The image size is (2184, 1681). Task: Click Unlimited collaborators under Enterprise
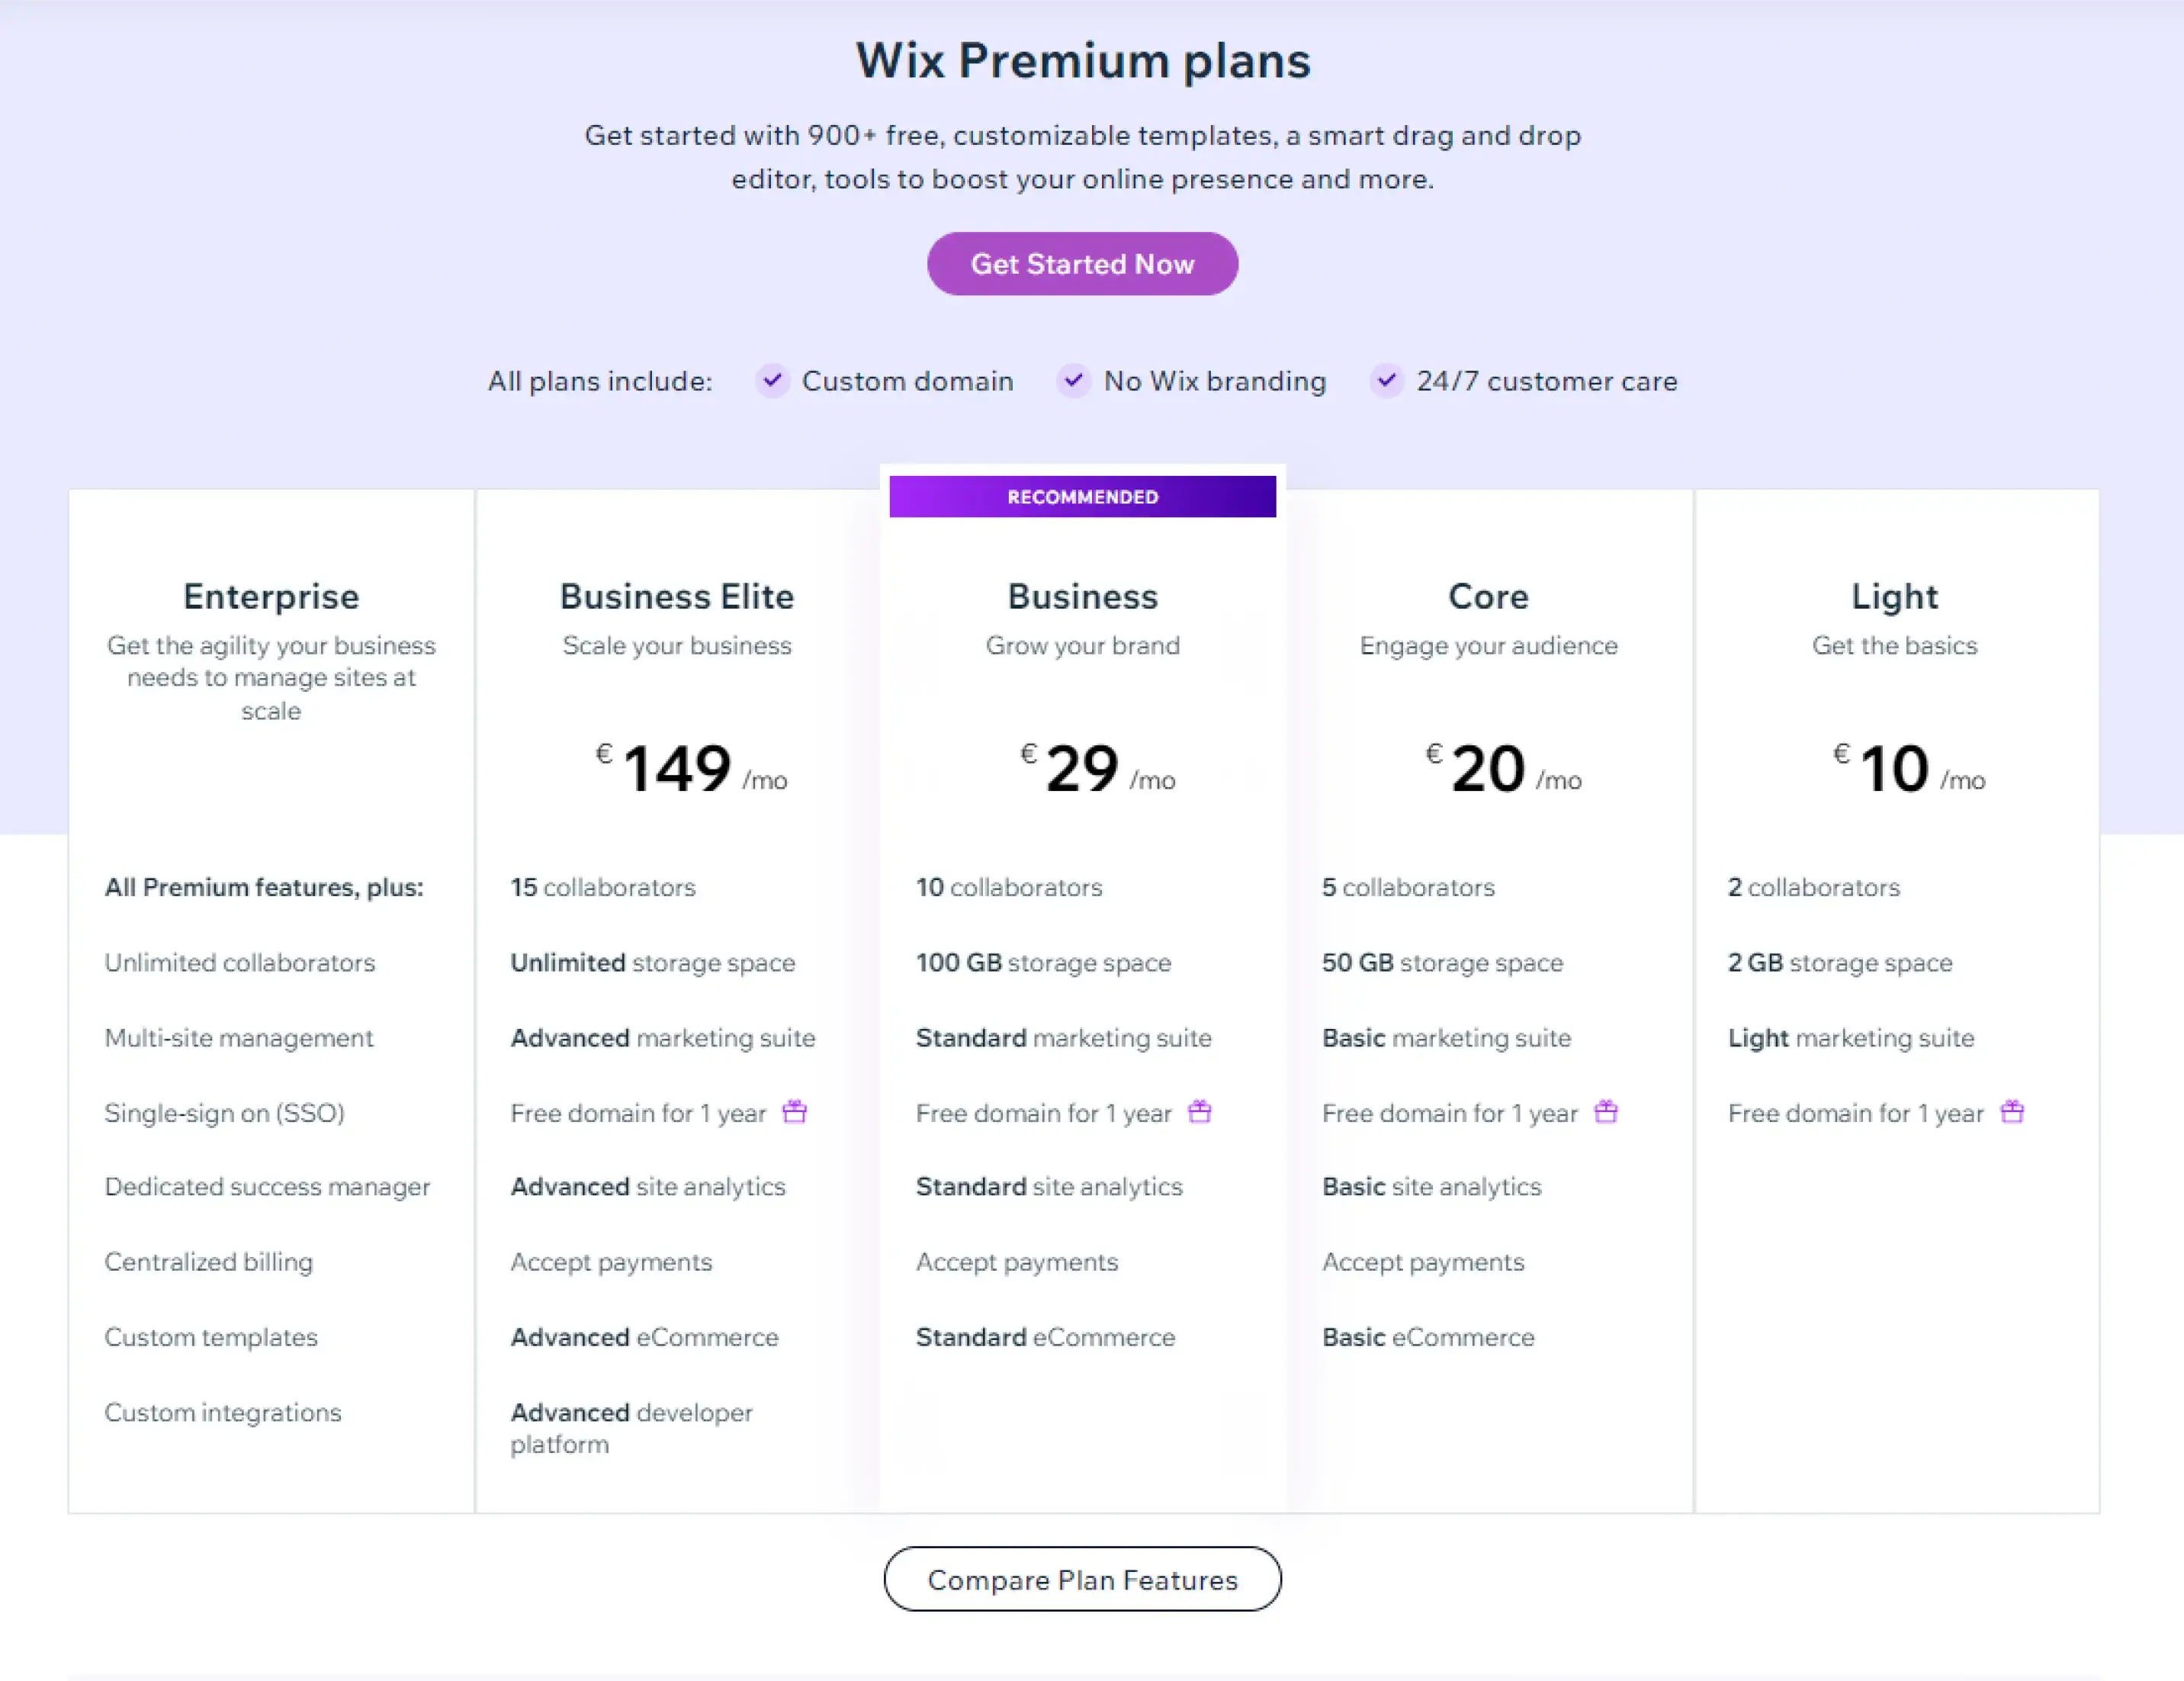240,963
